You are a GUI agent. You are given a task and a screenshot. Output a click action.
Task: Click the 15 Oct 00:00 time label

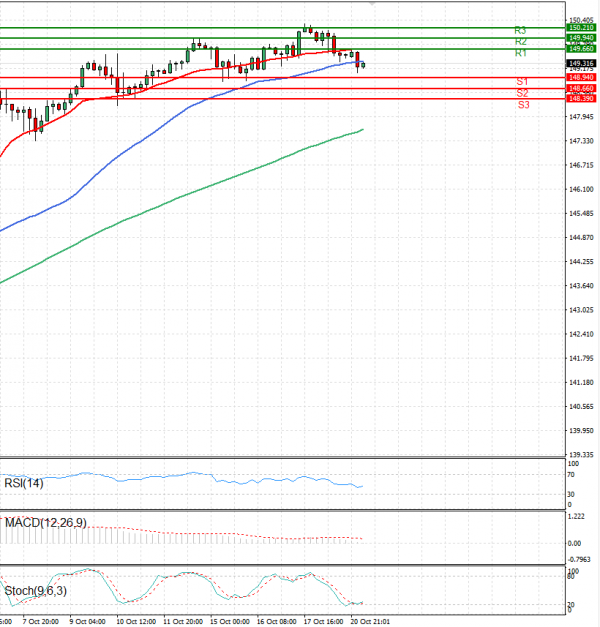230,622
